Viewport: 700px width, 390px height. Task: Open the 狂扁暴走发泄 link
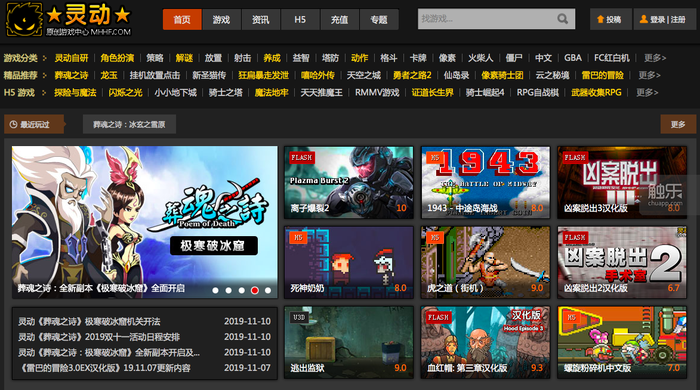(x=263, y=75)
